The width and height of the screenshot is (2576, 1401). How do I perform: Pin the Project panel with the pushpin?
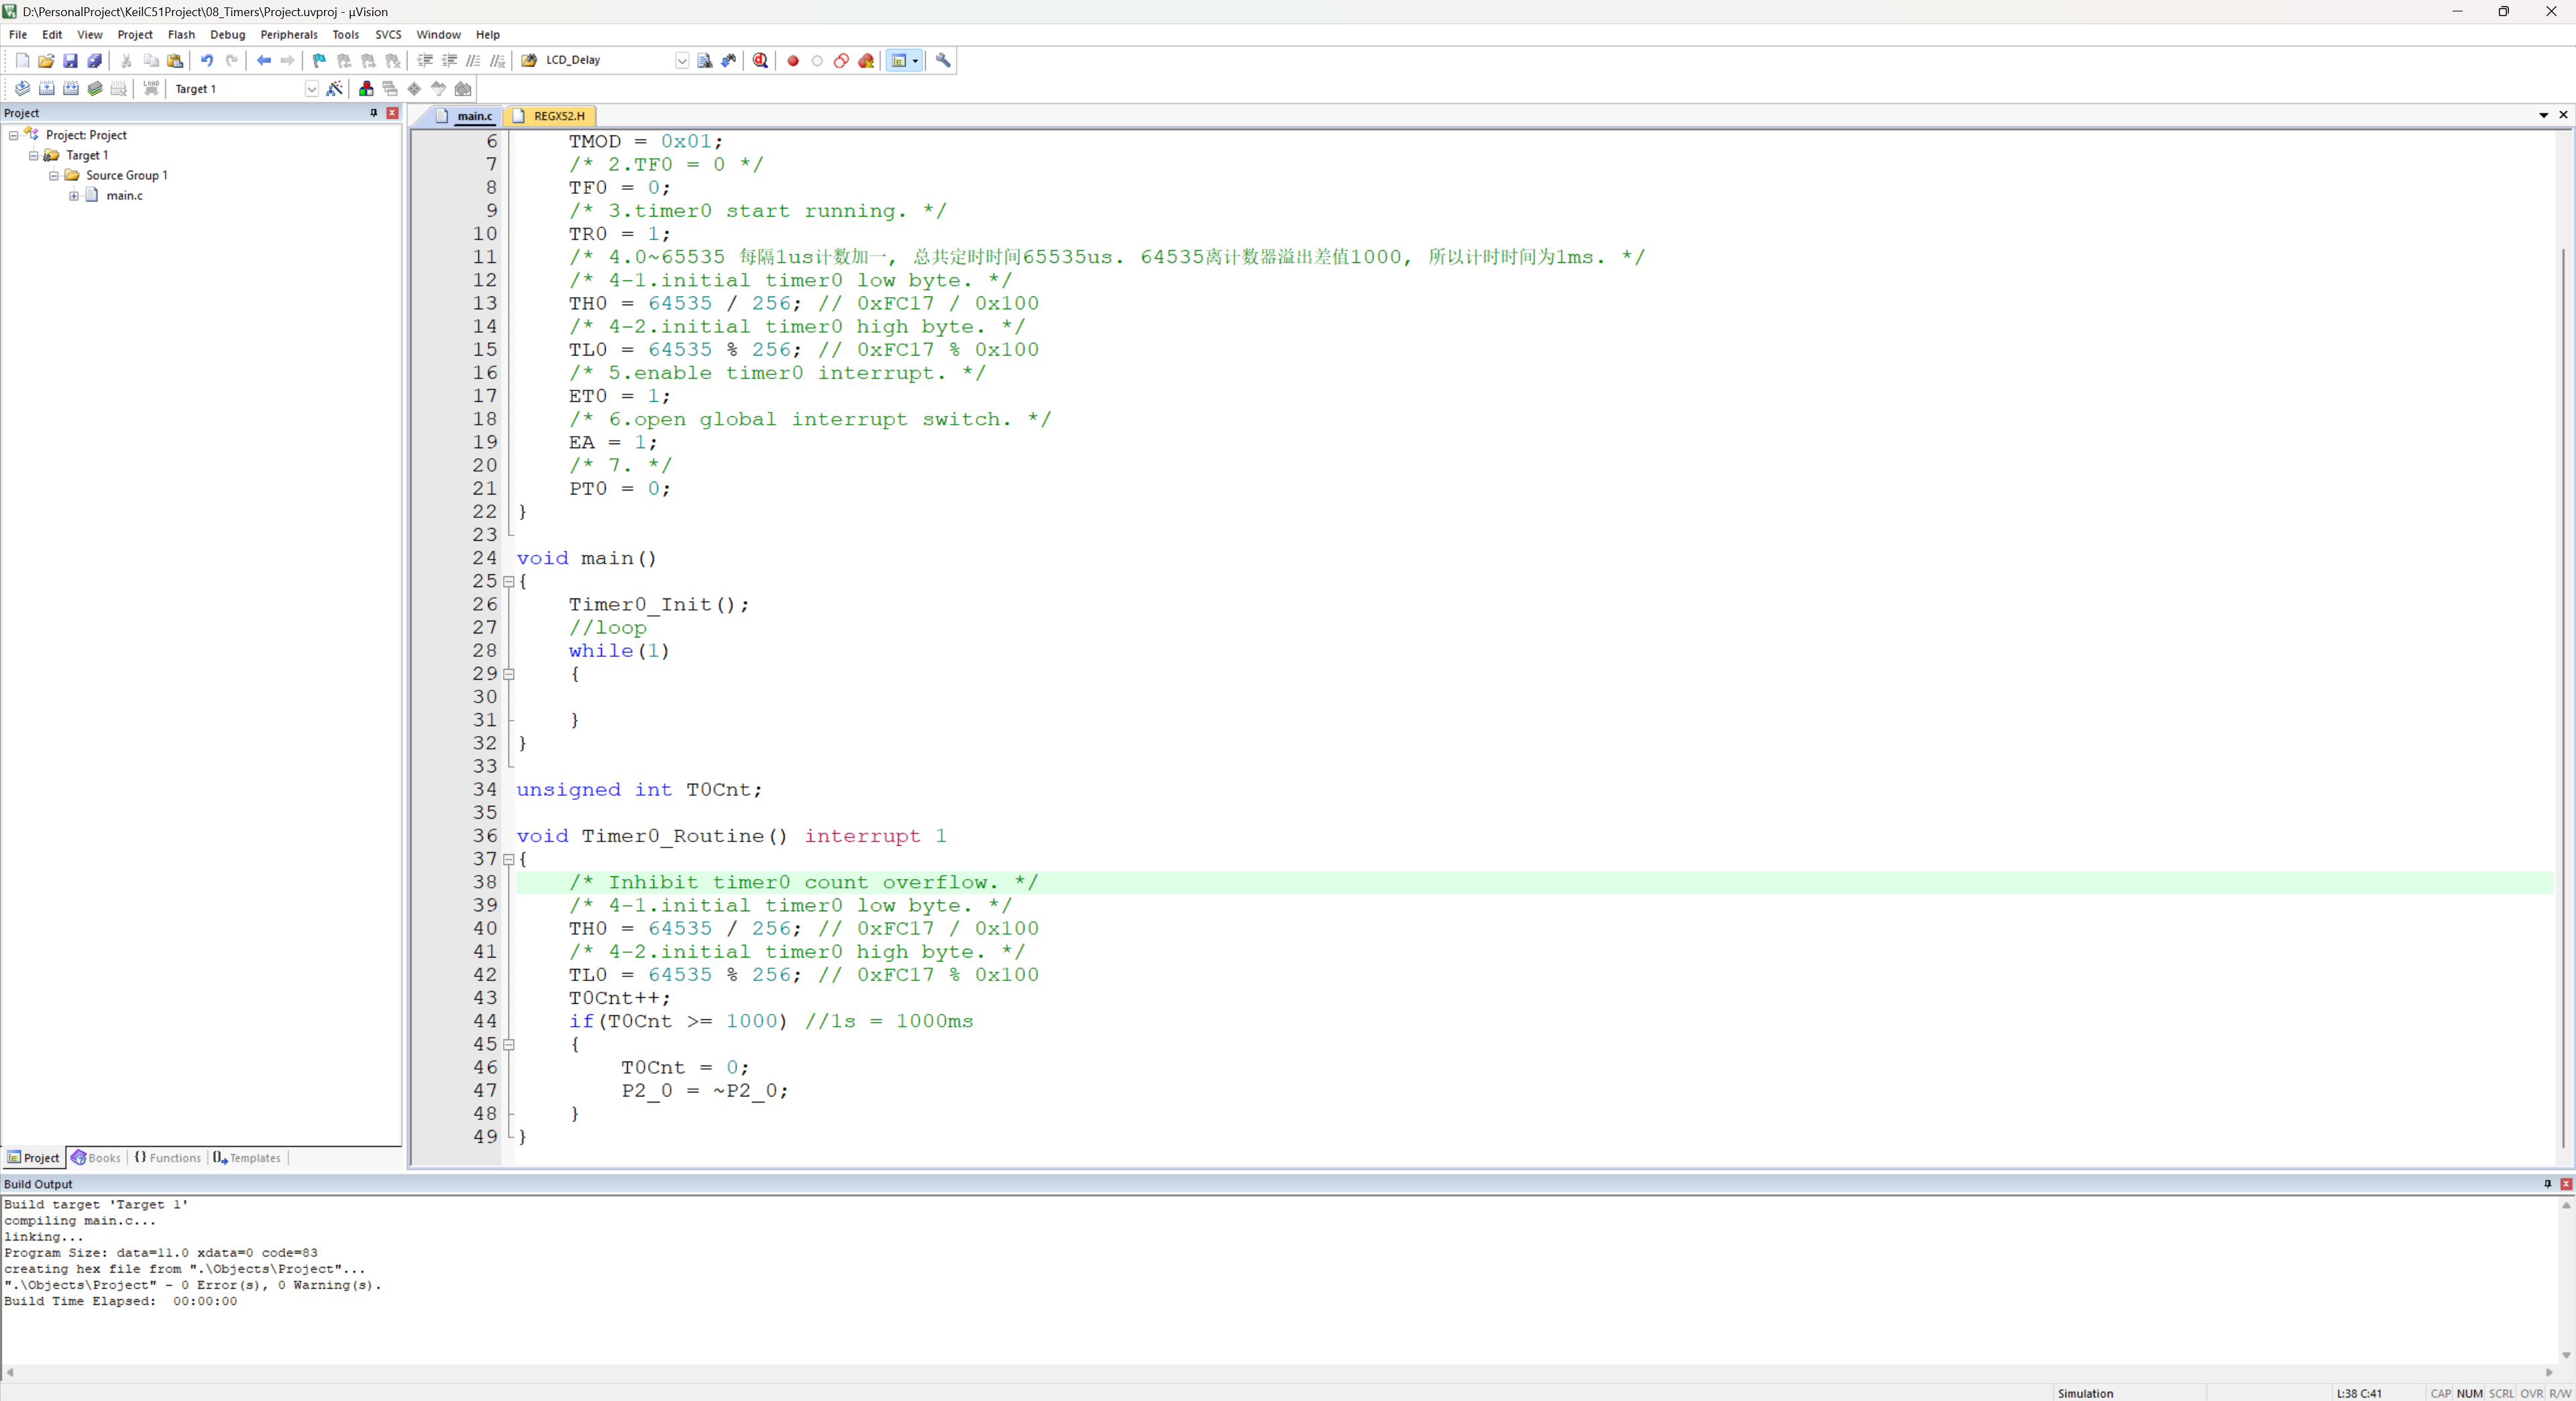(374, 113)
